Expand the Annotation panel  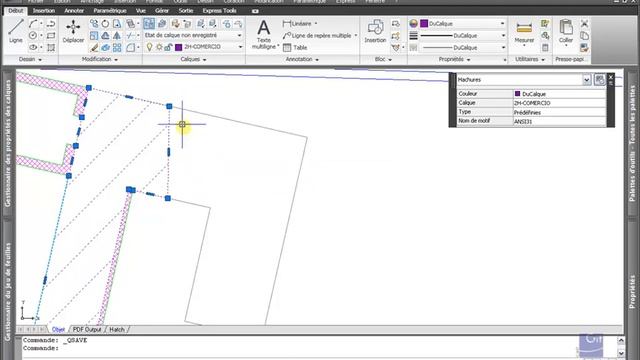click(302, 59)
